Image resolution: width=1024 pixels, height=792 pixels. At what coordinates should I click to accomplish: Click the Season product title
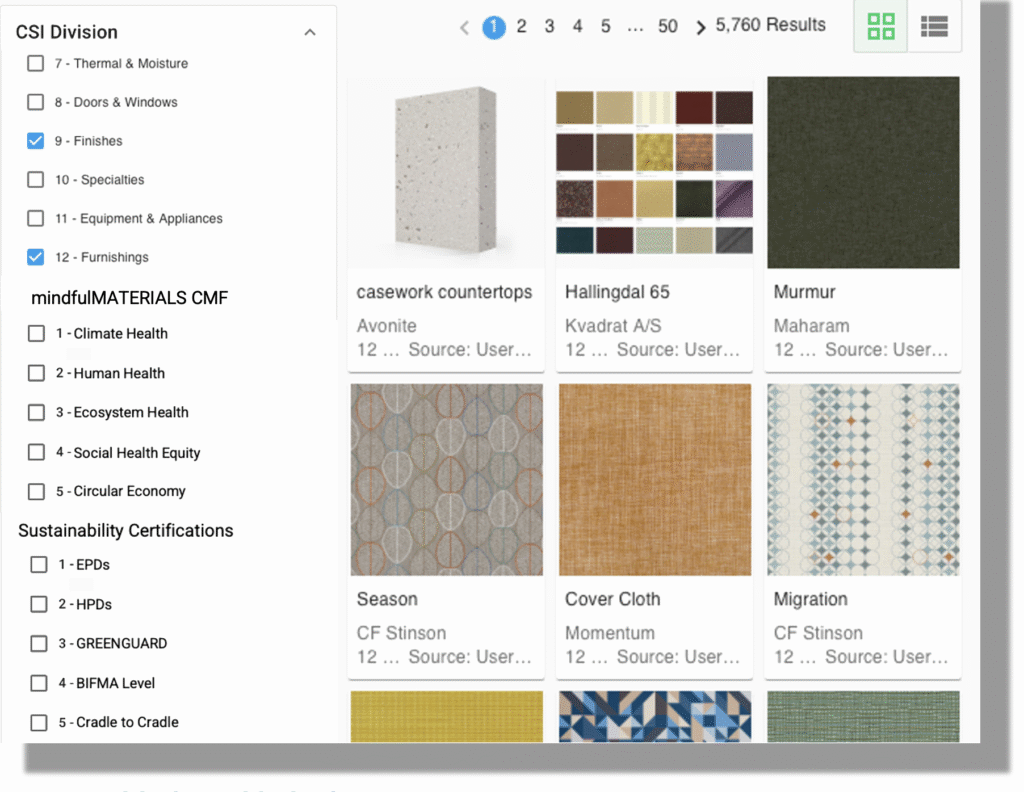pyautogui.click(x=387, y=599)
